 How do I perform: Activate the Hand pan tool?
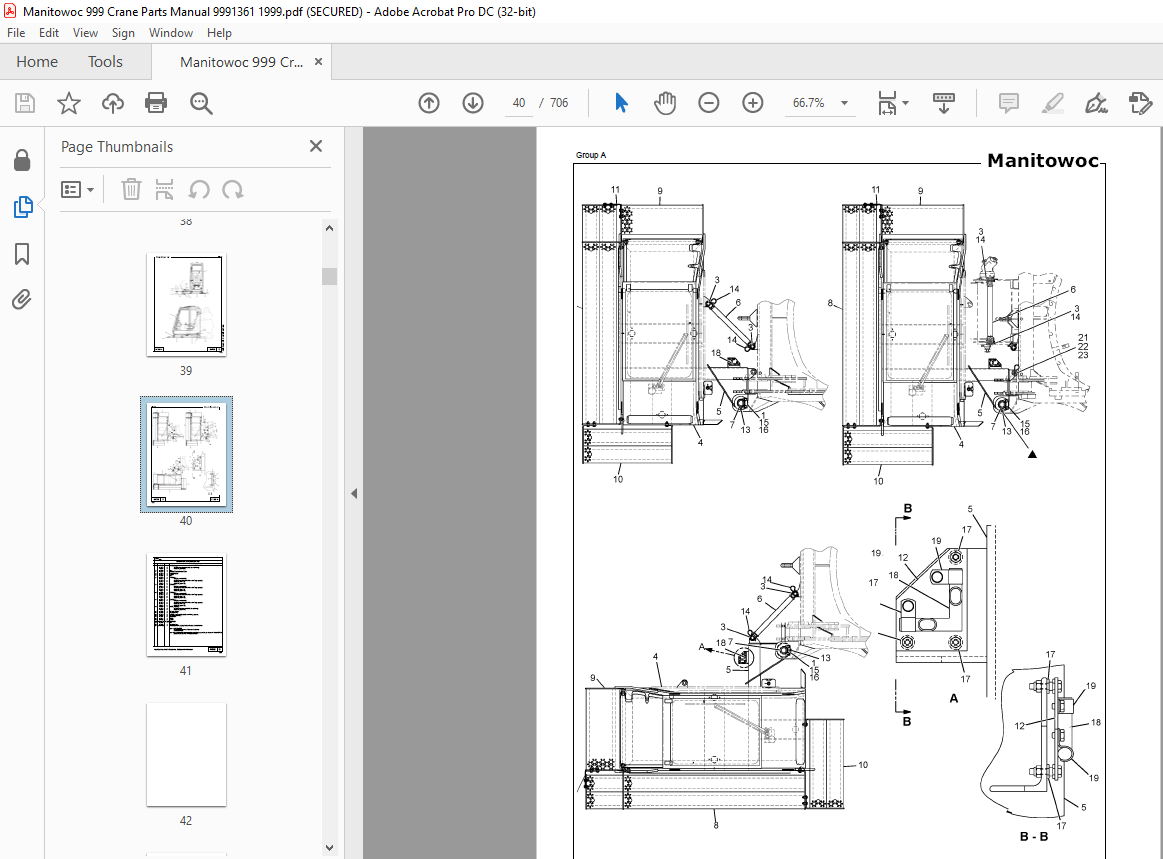pos(665,103)
